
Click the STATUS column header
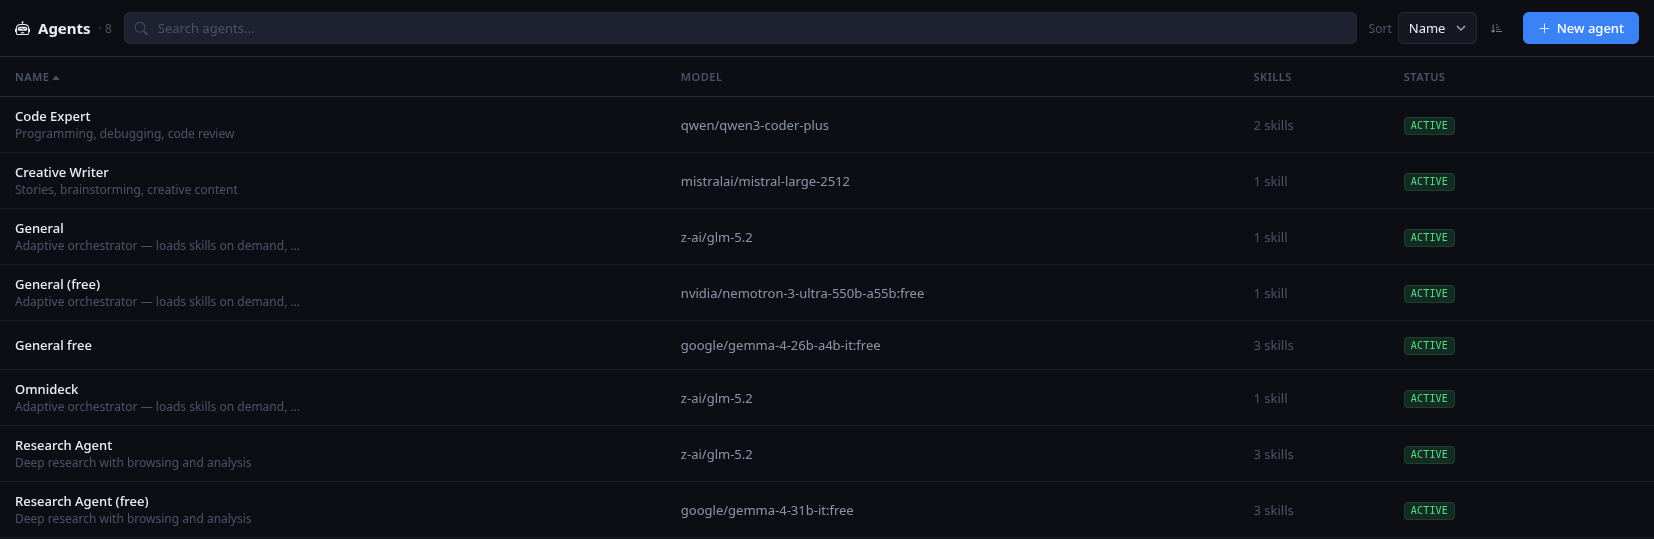1424,77
